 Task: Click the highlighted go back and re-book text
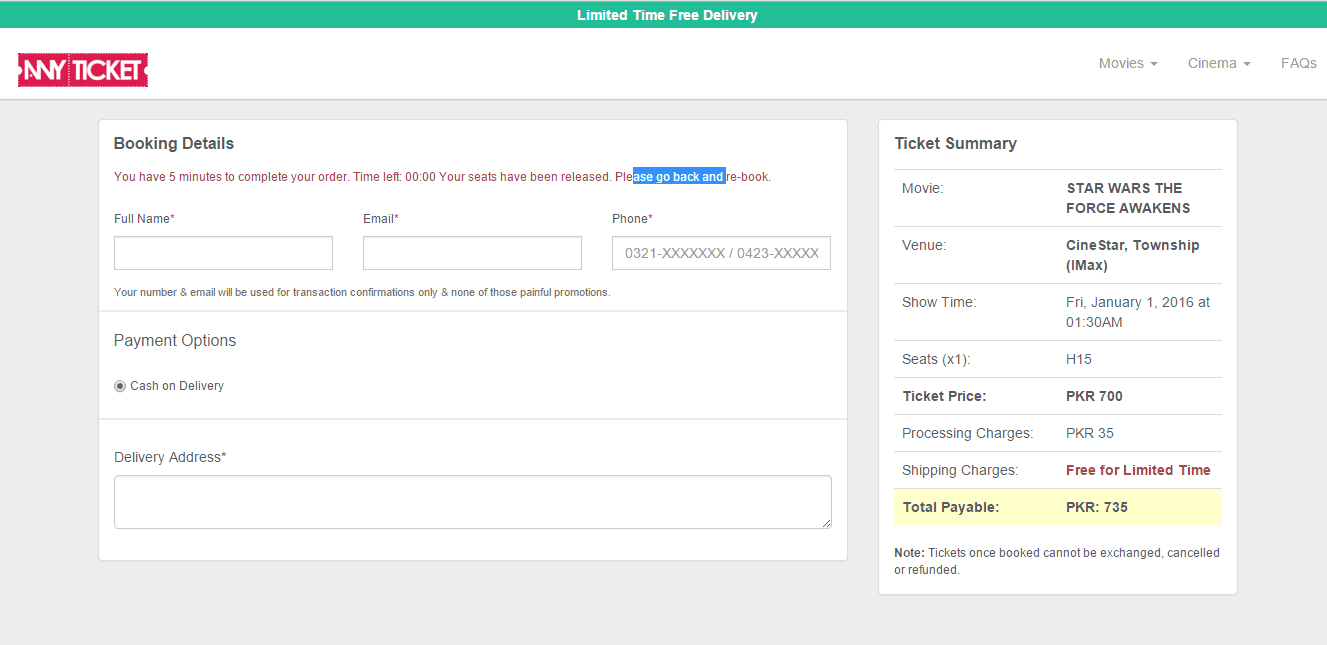[x=678, y=176]
